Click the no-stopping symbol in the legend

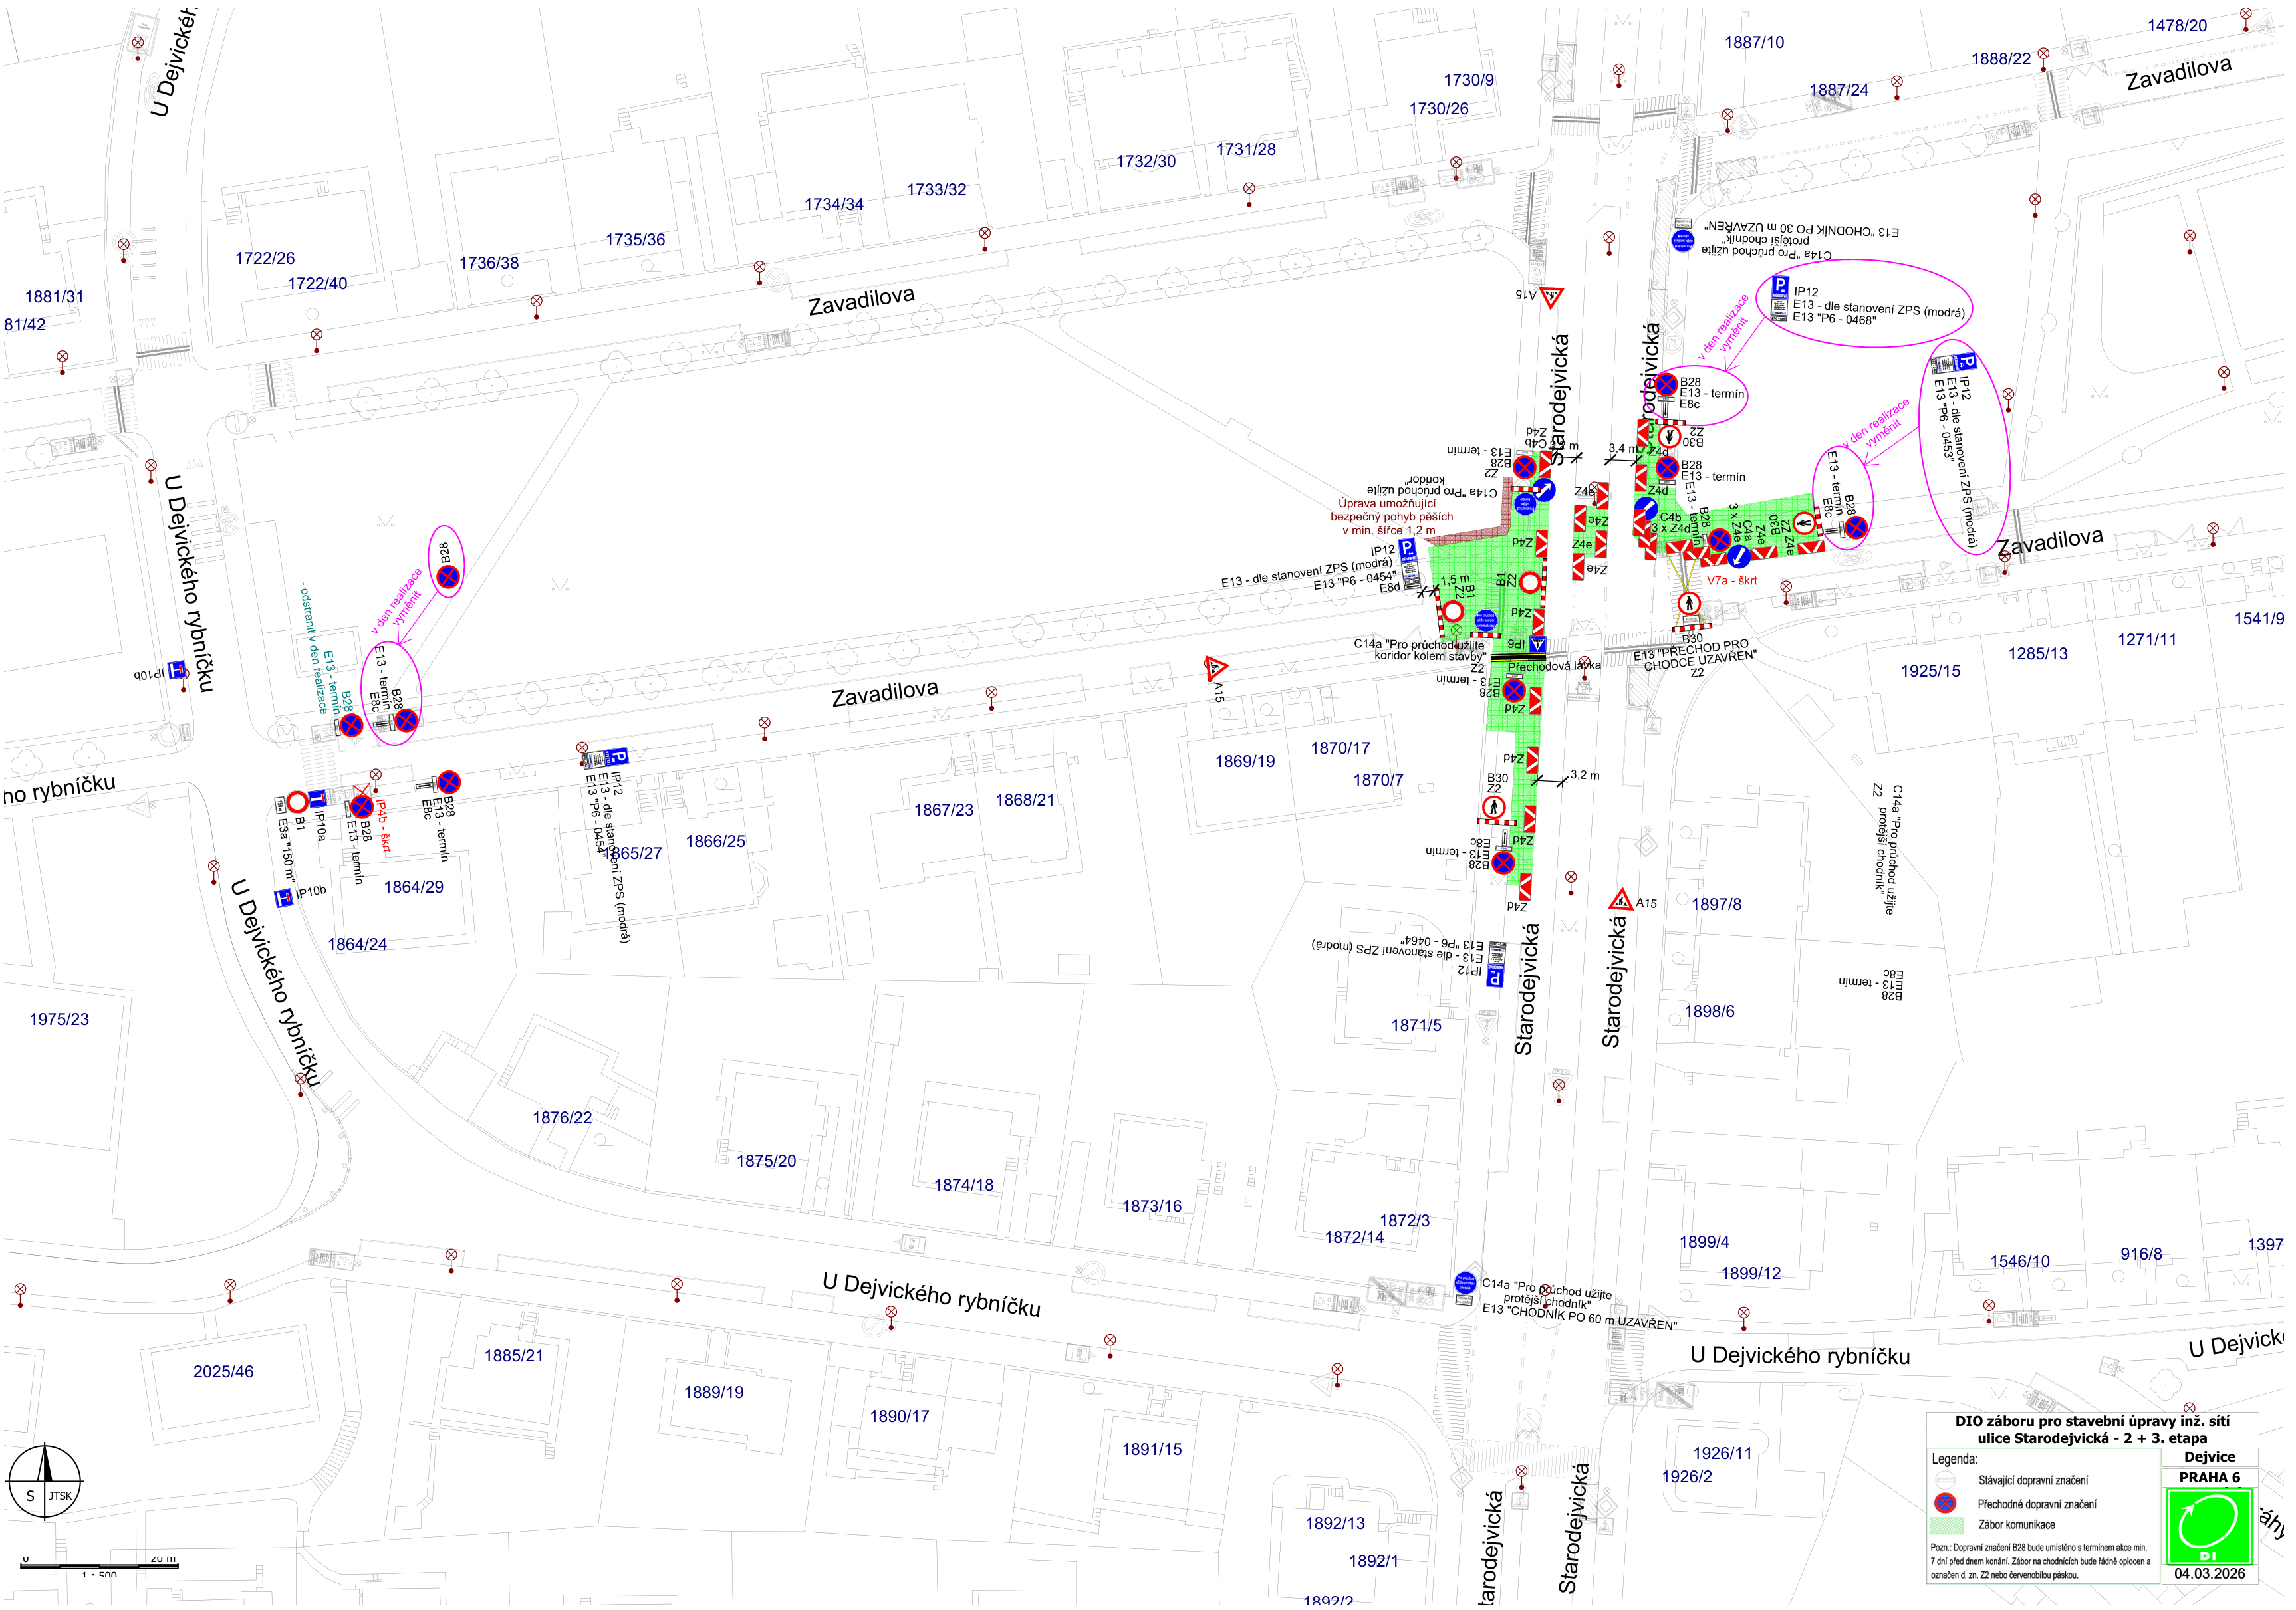click(x=1945, y=1503)
